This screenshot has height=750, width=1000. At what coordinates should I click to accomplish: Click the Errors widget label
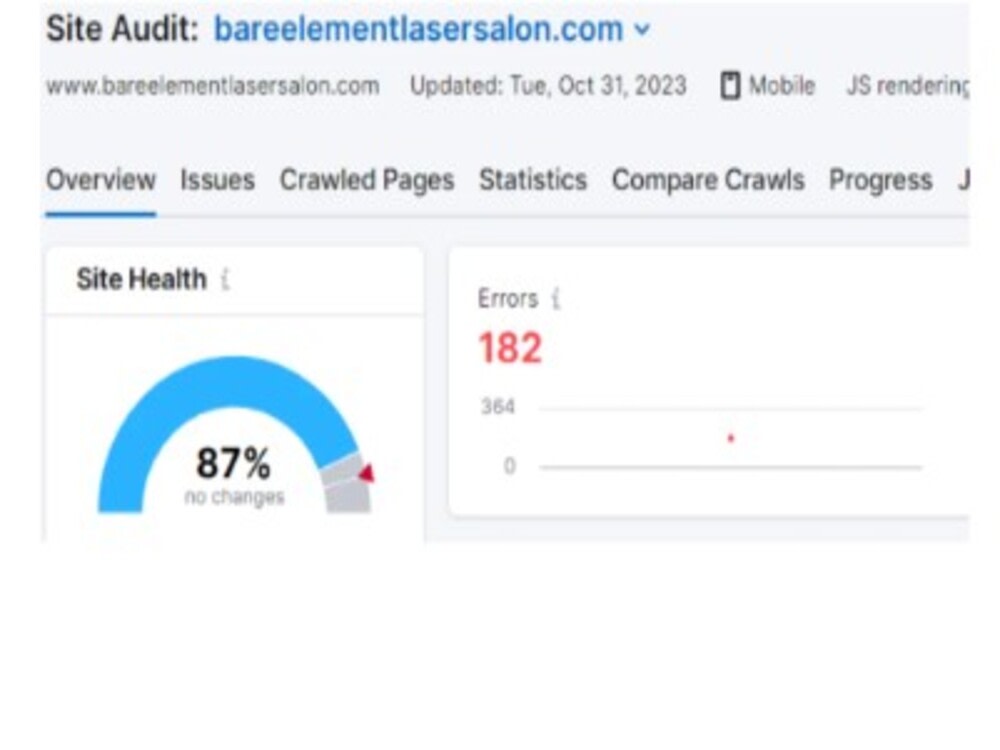click(x=508, y=298)
